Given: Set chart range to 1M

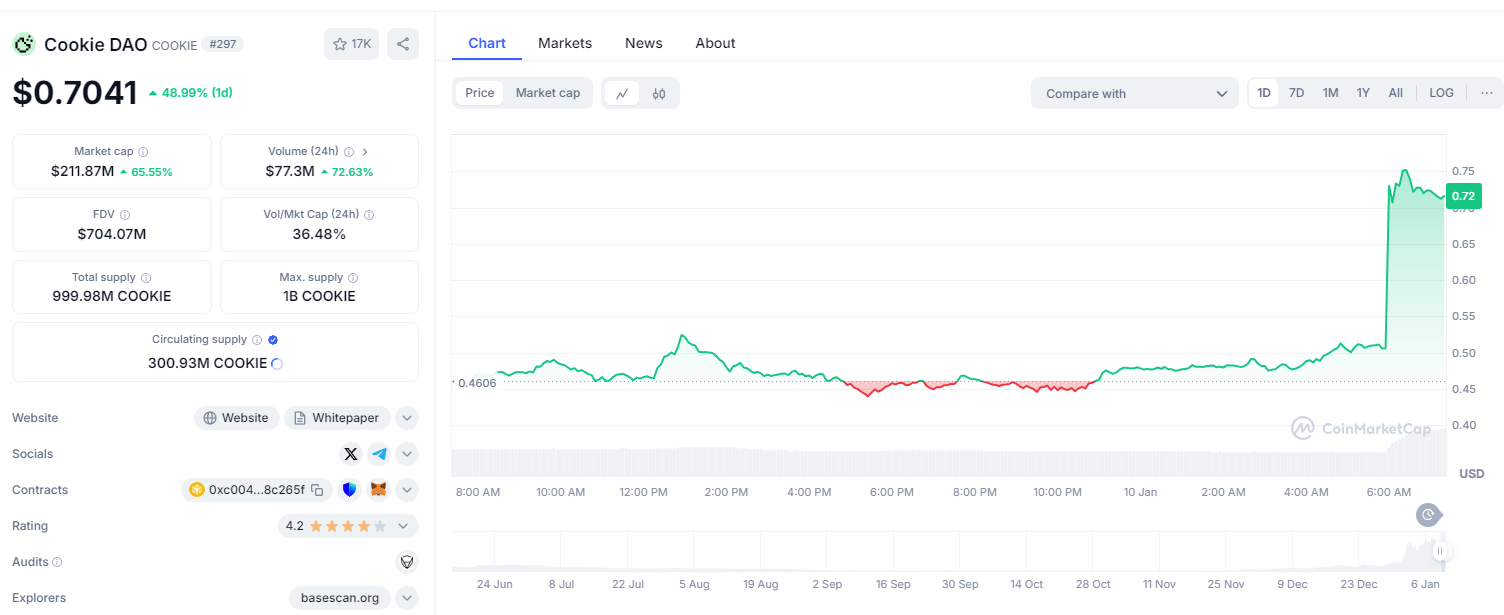Looking at the screenshot, I should point(1331,93).
